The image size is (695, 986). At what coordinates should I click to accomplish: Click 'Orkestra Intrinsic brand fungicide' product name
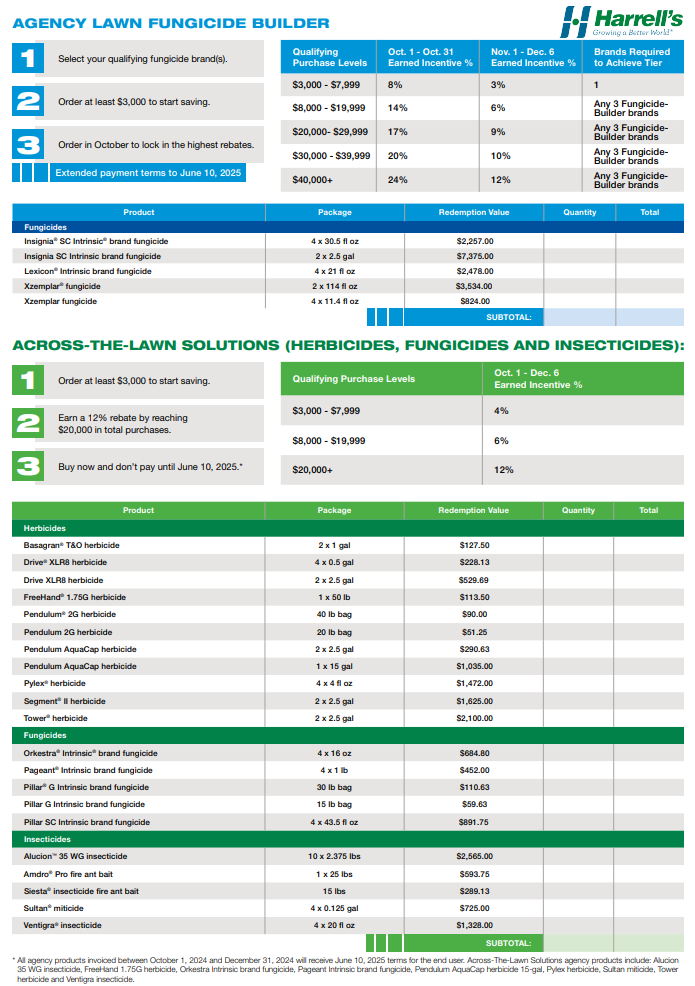(91, 753)
